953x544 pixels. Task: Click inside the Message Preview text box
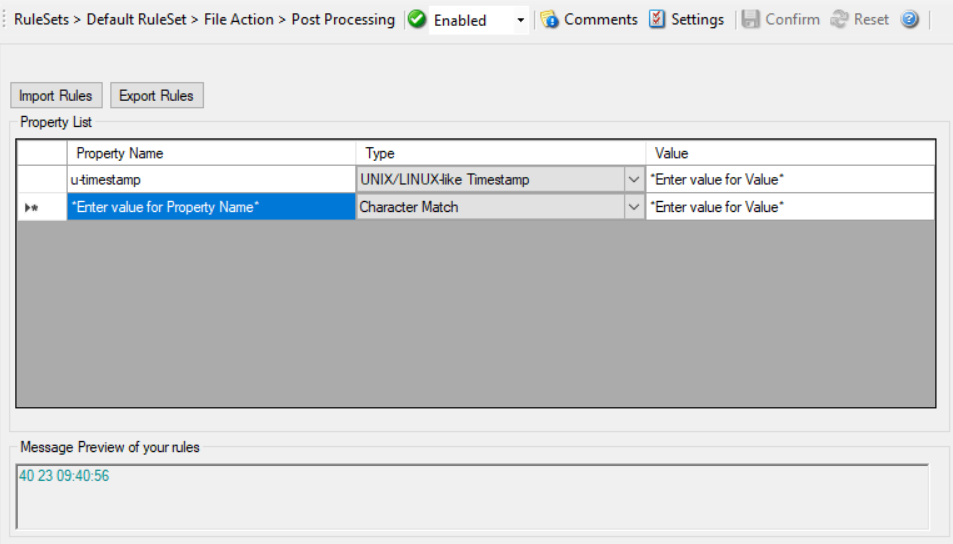[x=472, y=497]
